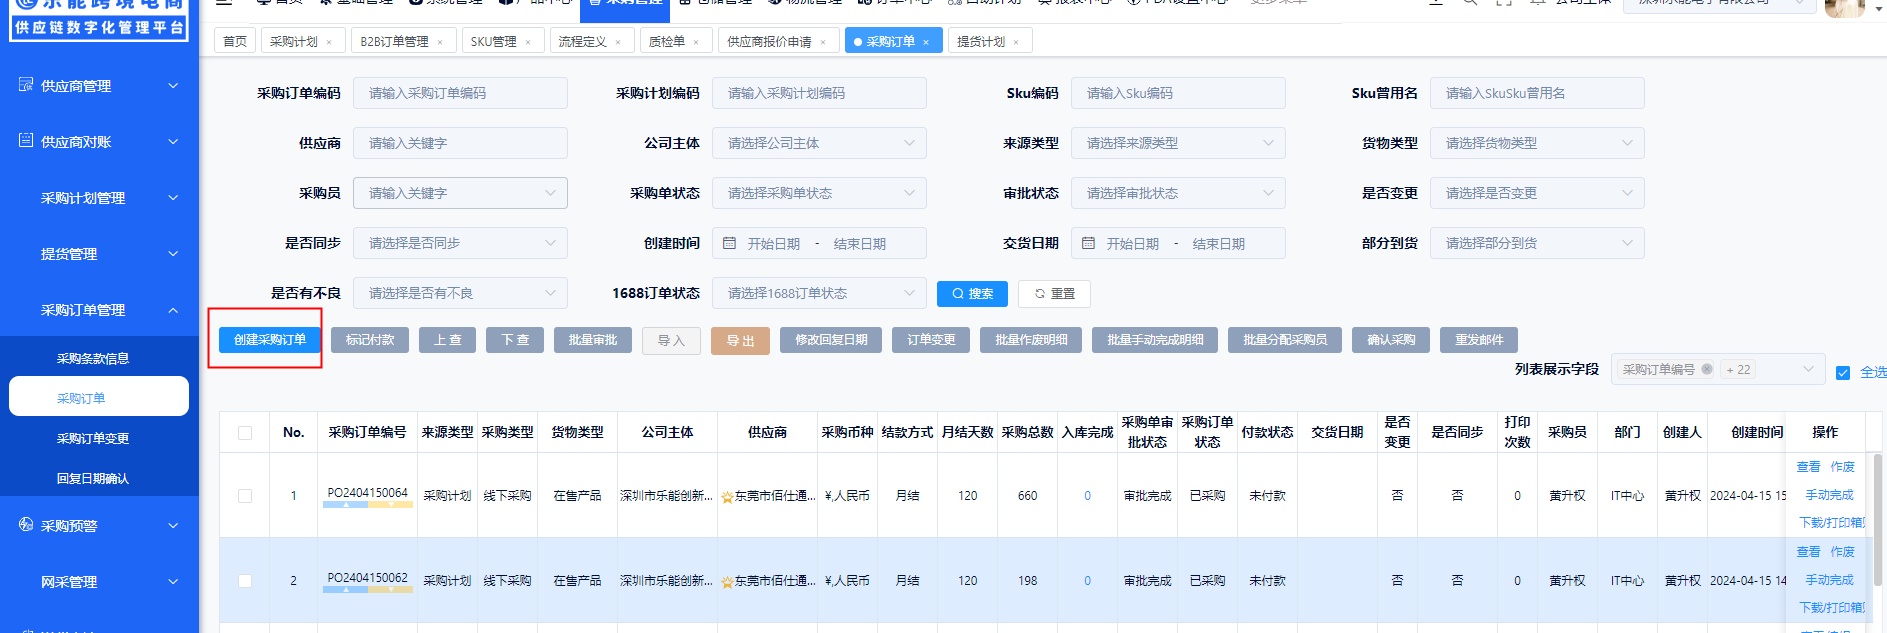Image resolution: width=1887 pixels, height=633 pixels.
Task: Open the 是否有不良 dropdown
Action: [x=460, y=293]
